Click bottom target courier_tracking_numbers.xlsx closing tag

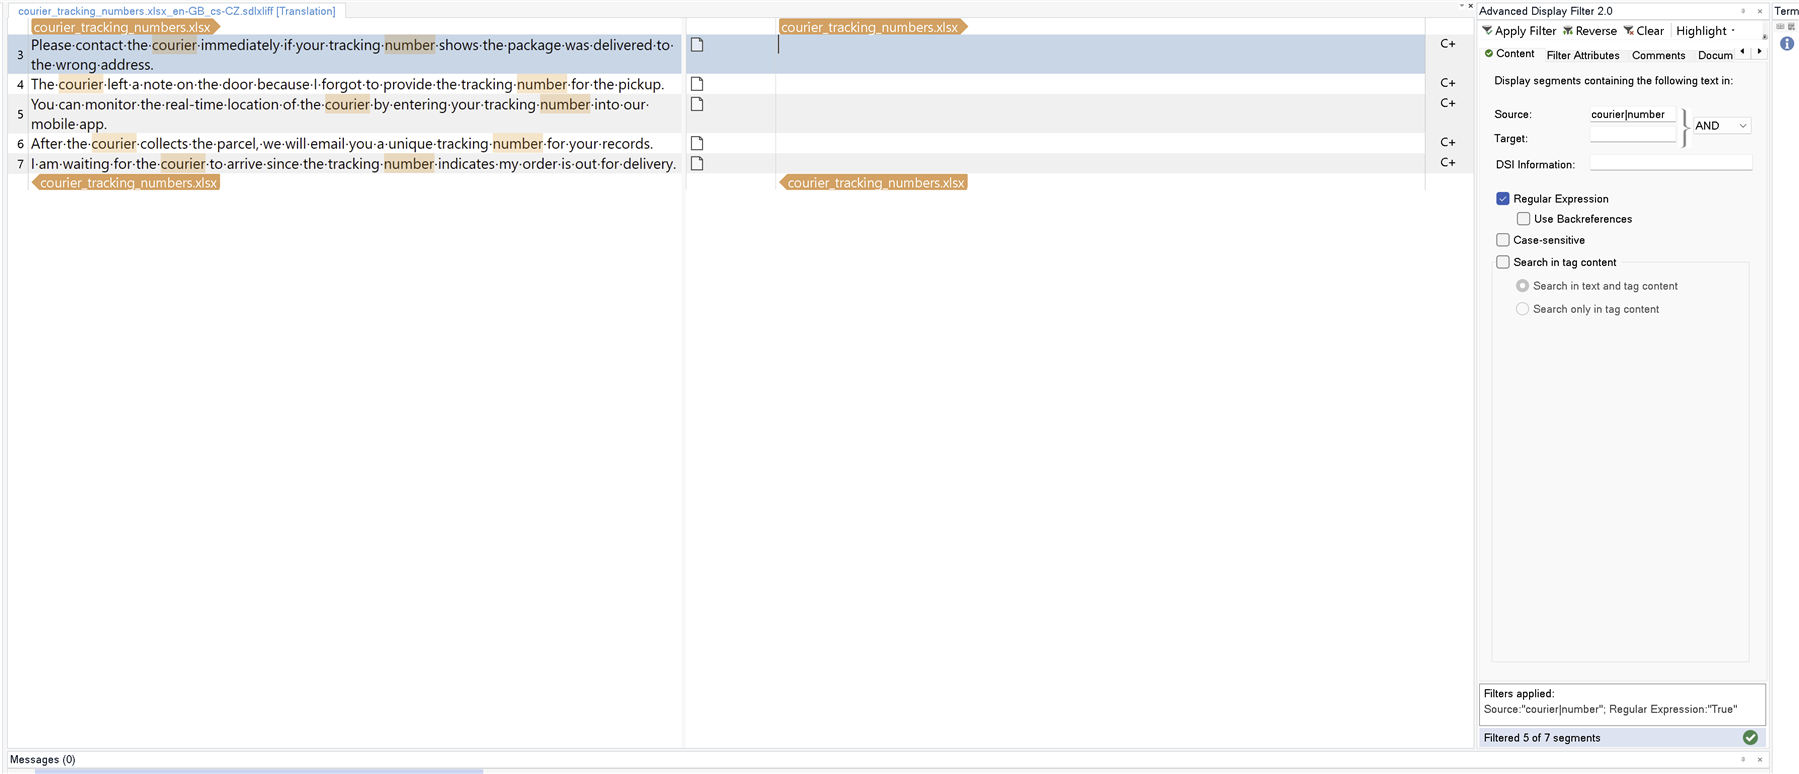(x=873, y=183)
